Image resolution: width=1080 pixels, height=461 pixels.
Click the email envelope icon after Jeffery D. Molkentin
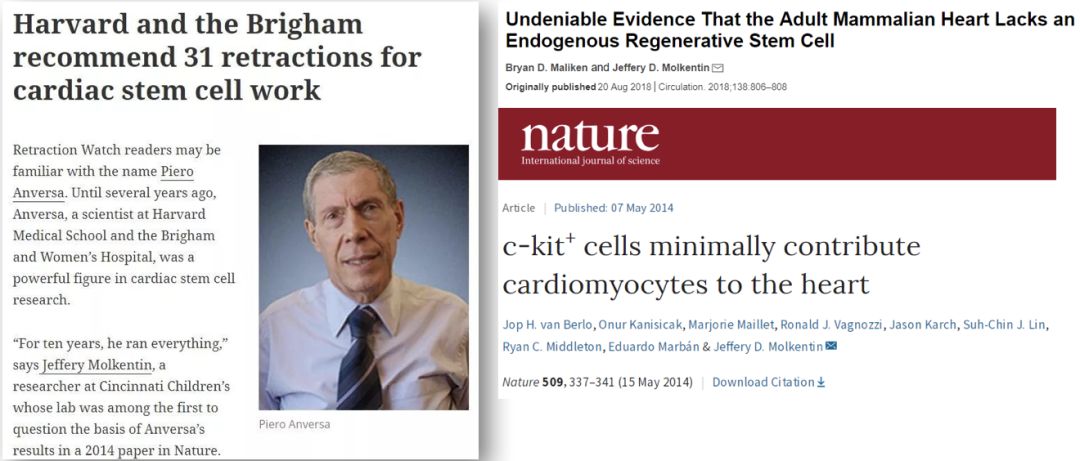pyautogui.click(x=718, y=68)
